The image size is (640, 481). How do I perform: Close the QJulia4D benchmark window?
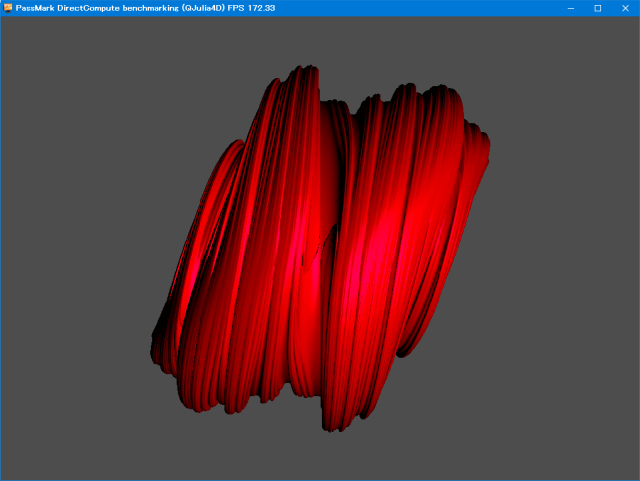625,8
